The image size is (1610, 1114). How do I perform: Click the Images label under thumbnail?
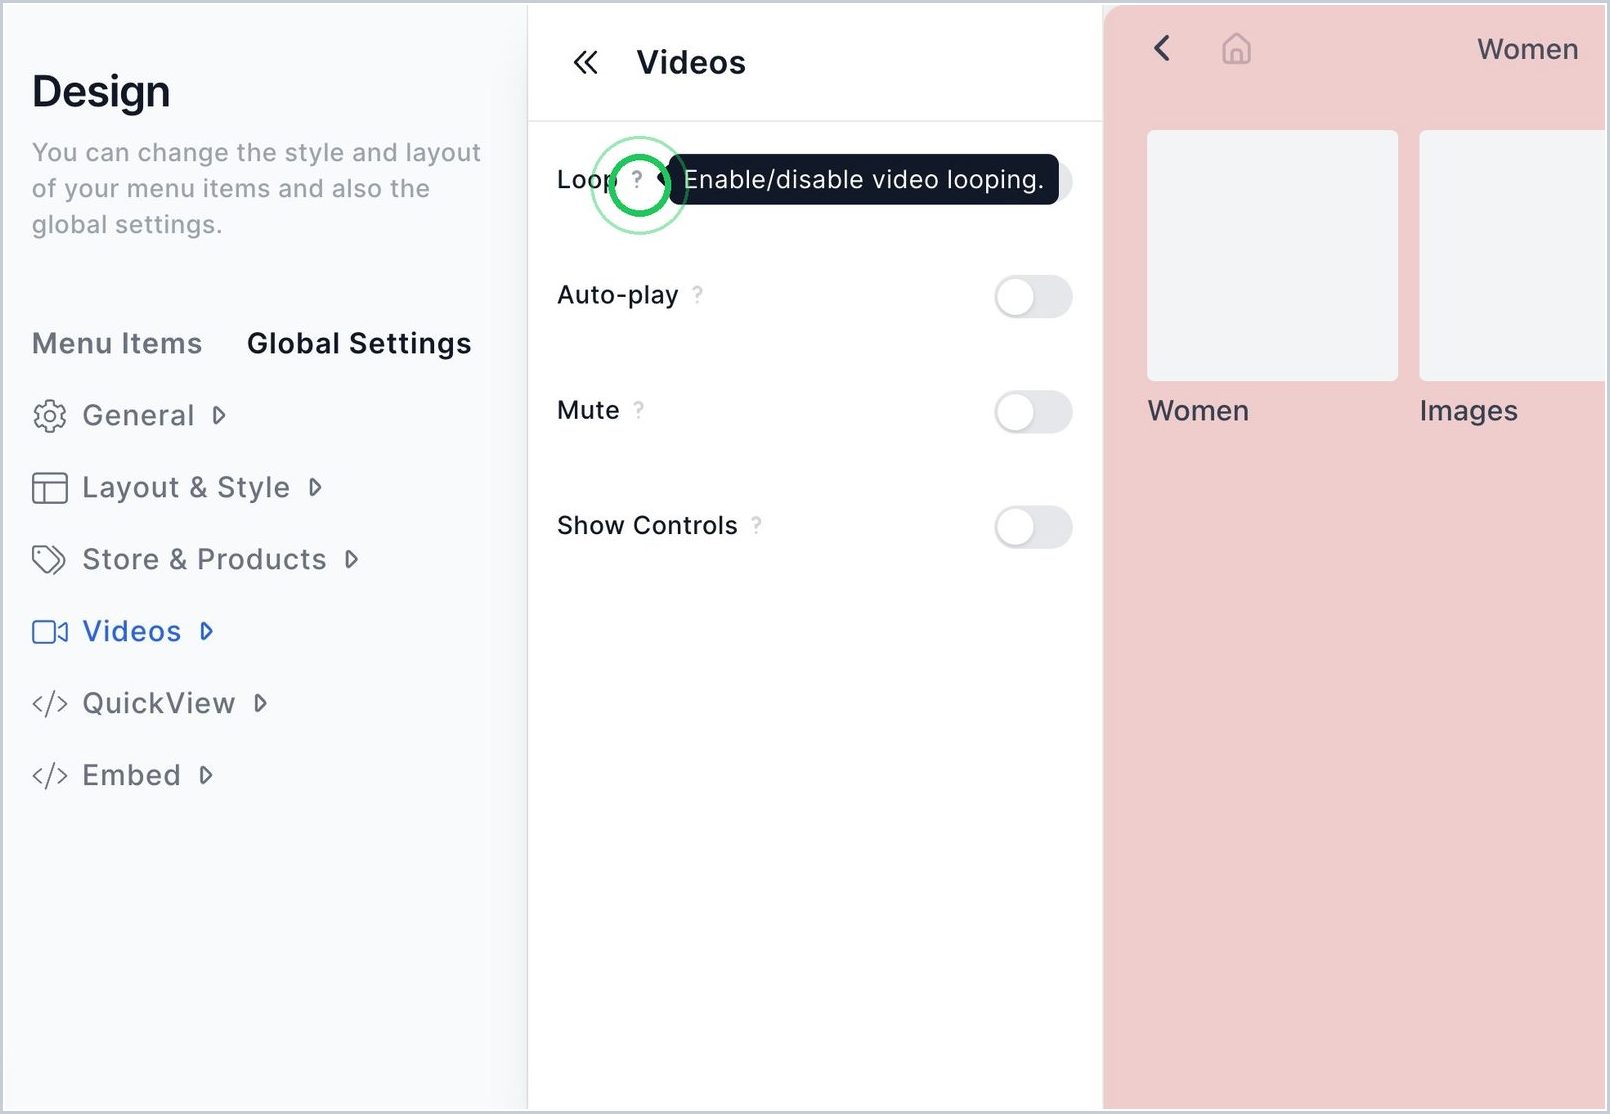point(1468,411)
